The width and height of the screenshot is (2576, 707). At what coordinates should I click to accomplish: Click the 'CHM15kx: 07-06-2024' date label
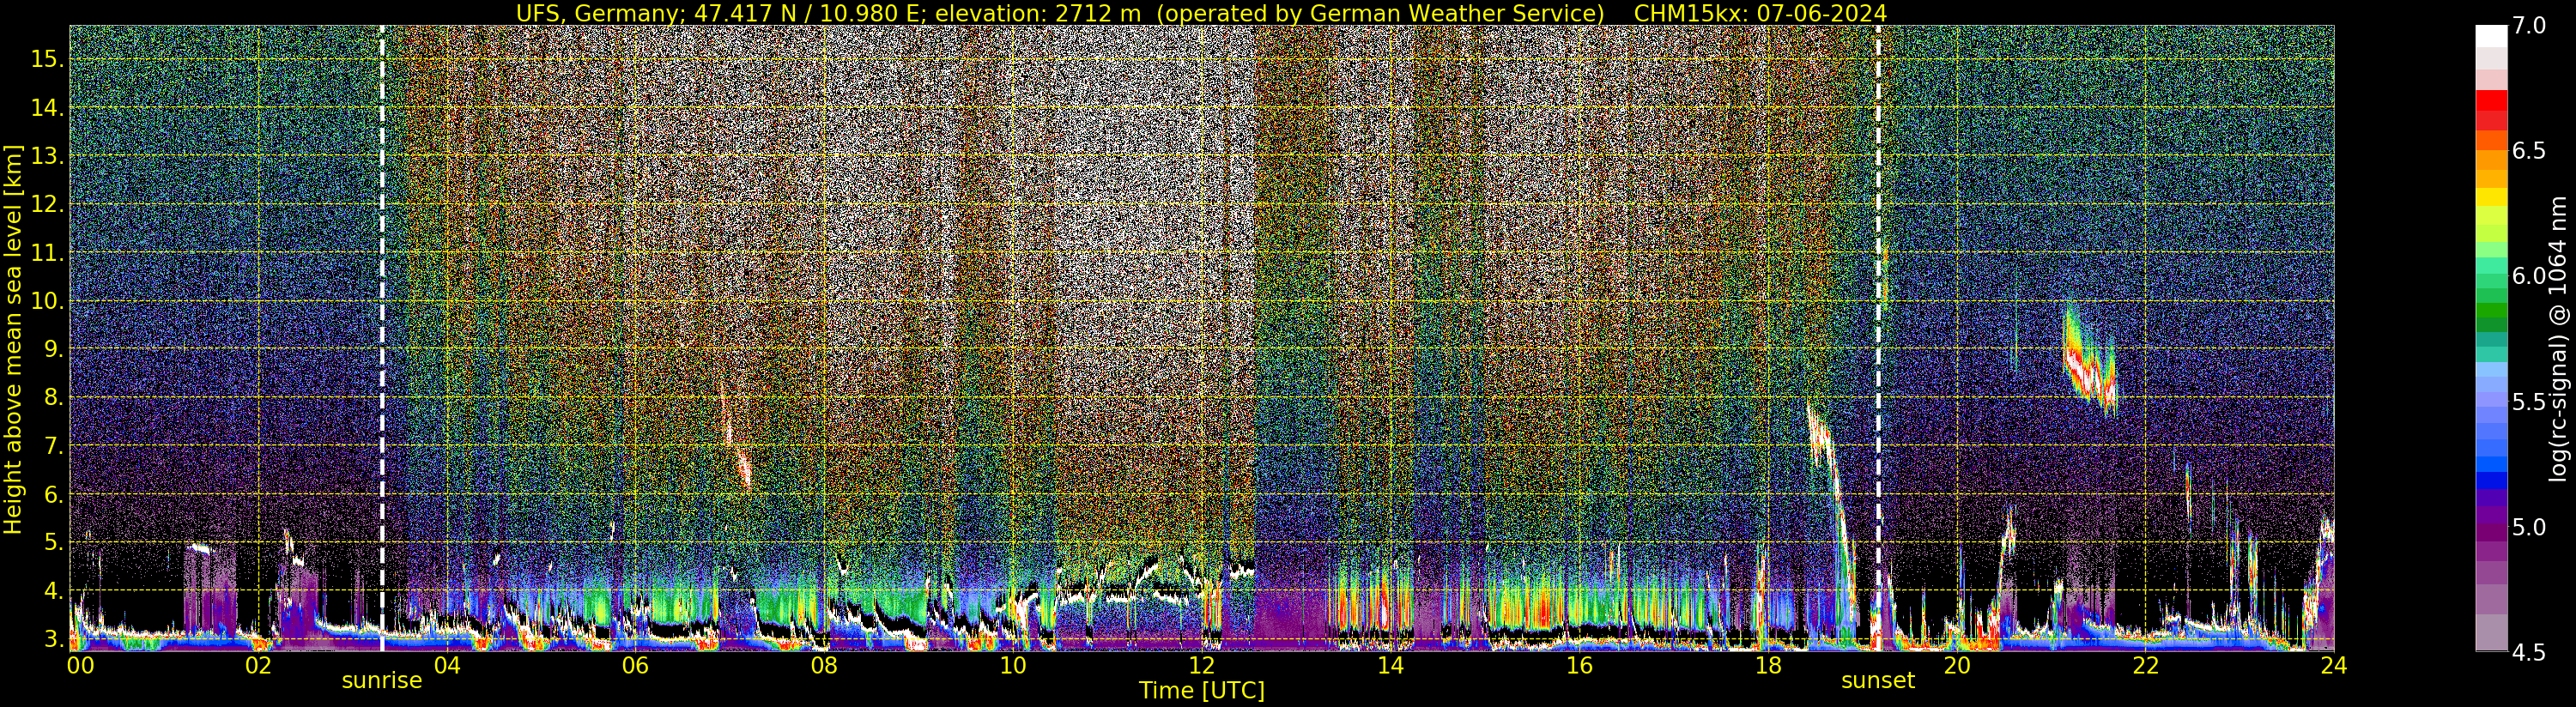point(1760,13)
